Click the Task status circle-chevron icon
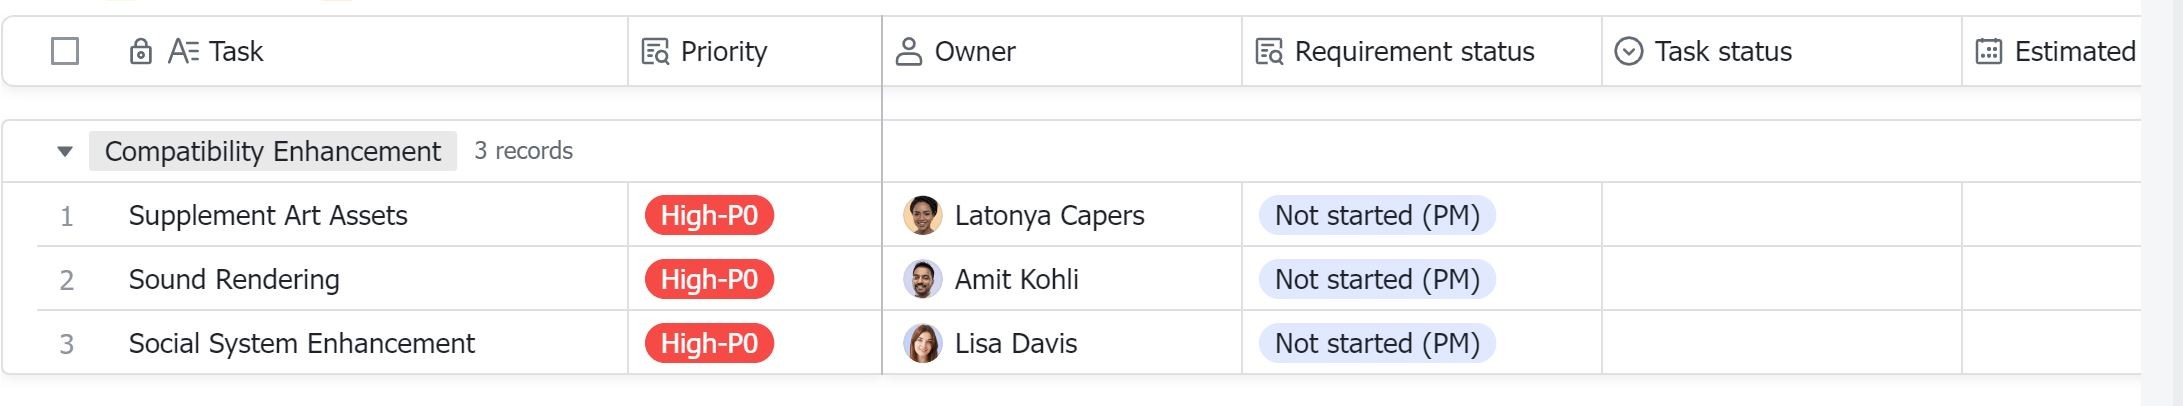This screenshot has height=406, width=2183. coord(1629,51)
